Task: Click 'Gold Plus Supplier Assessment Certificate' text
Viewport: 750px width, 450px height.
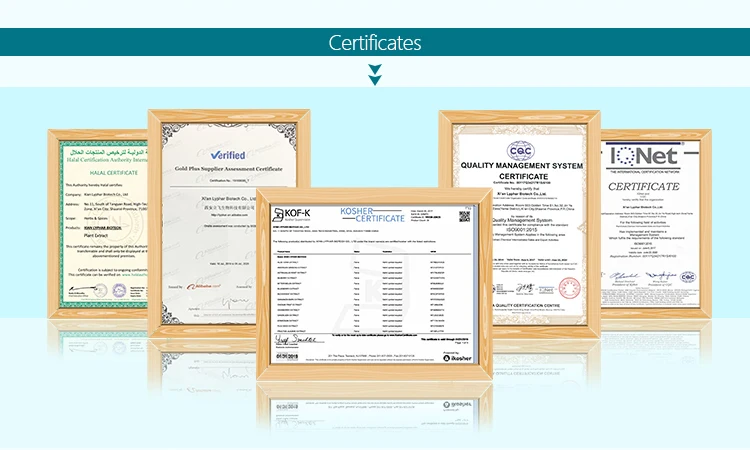Action: point(228,169)
